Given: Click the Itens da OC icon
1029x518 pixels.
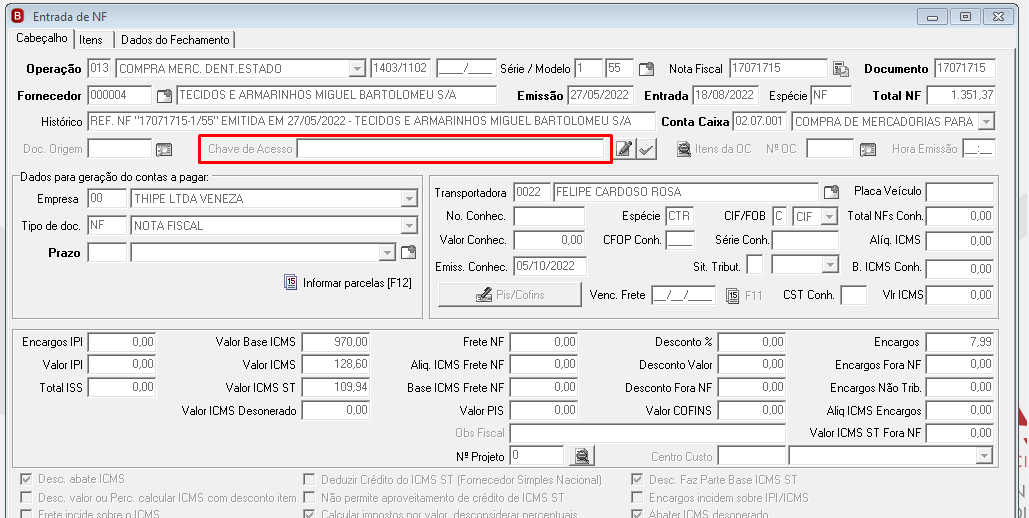Looking at the screenshot, I should [684, 149].
